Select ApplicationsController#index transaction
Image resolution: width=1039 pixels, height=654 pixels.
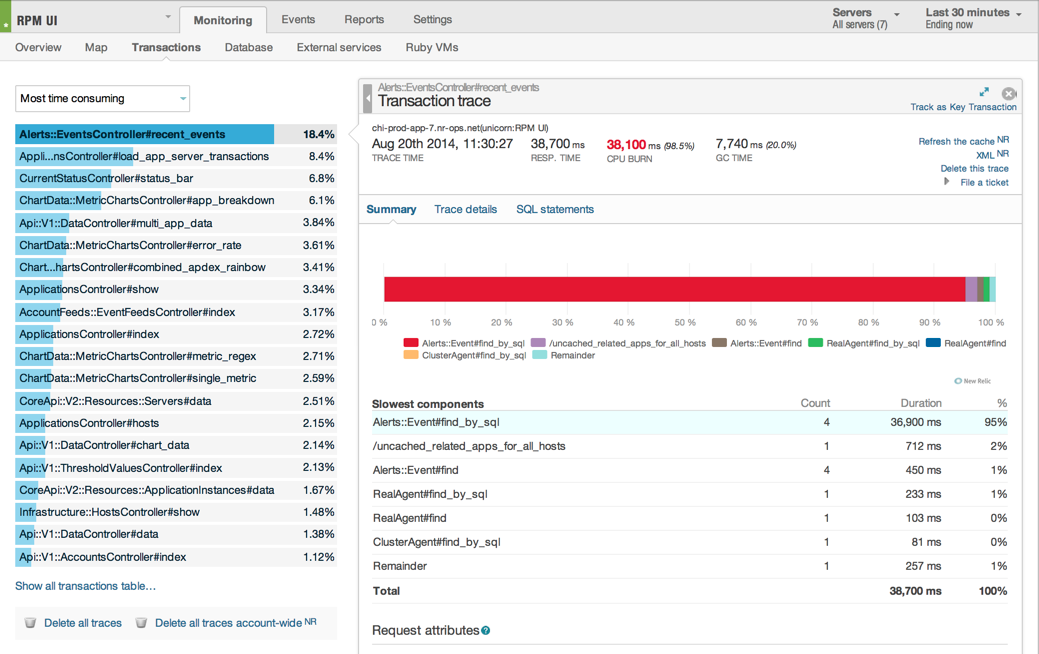coord(176,334)
